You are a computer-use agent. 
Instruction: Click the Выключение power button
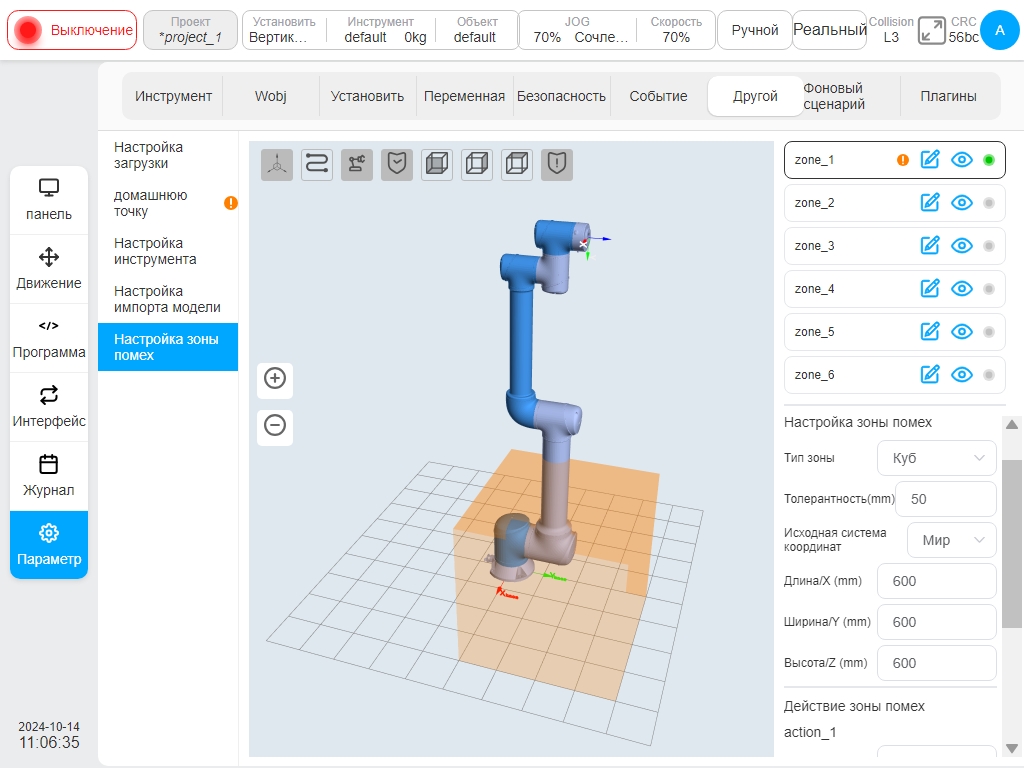[x=72, y=30]
